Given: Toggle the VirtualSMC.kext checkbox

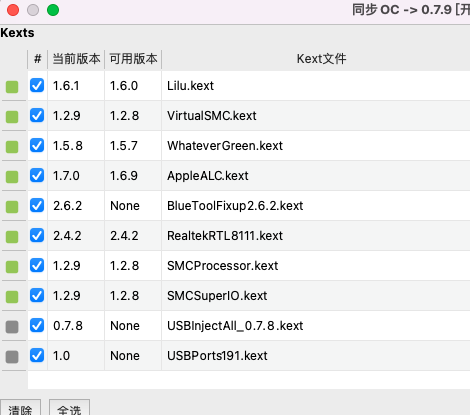Looking at the screenshot, I should point(37,115).
